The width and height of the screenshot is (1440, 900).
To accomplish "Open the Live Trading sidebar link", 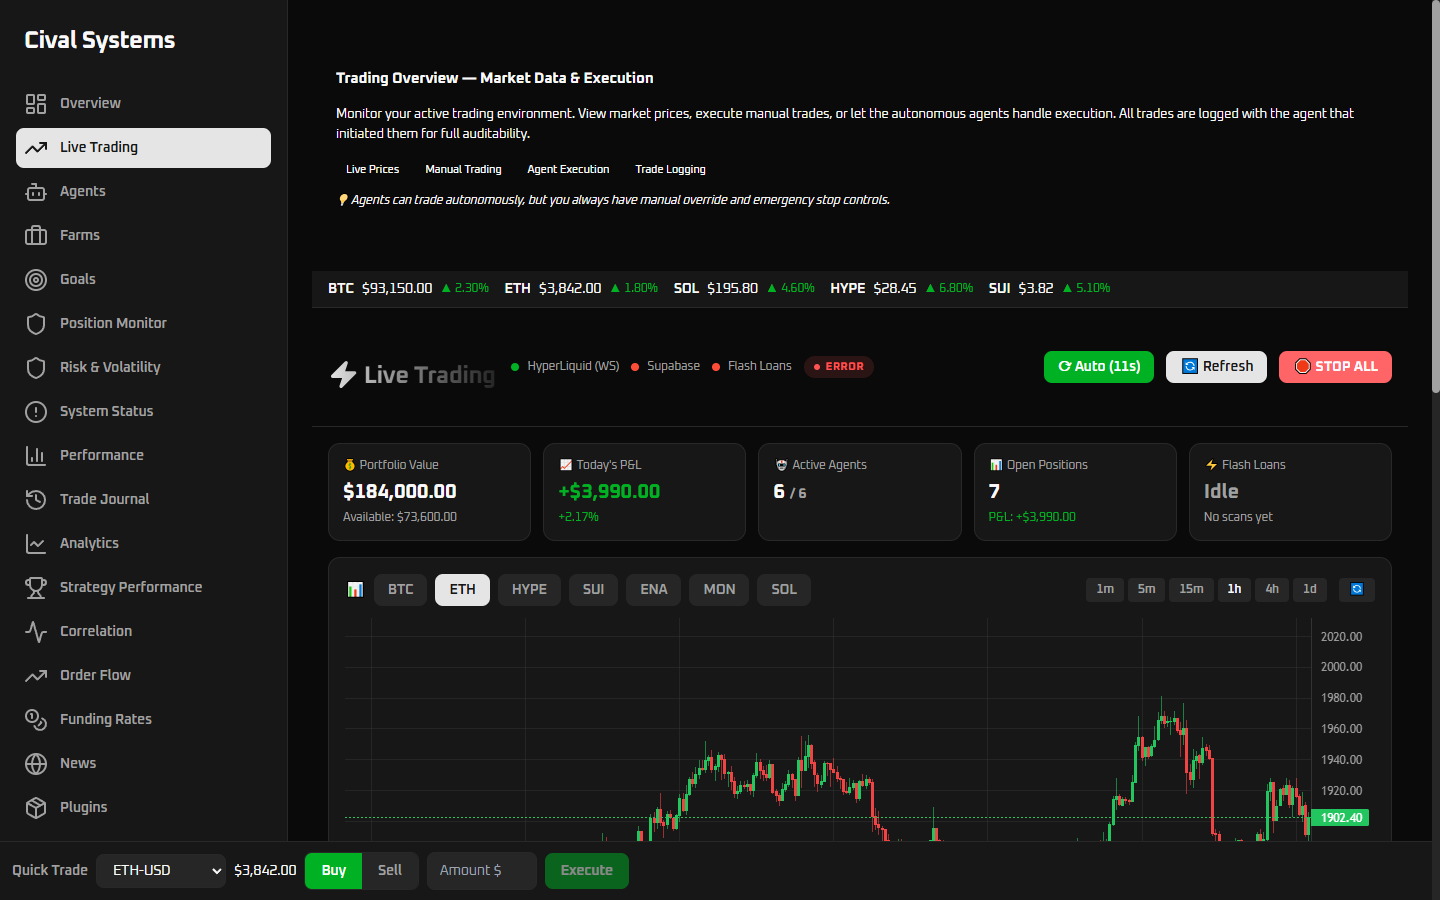I will pyautogui.click(x=143, y=148).
